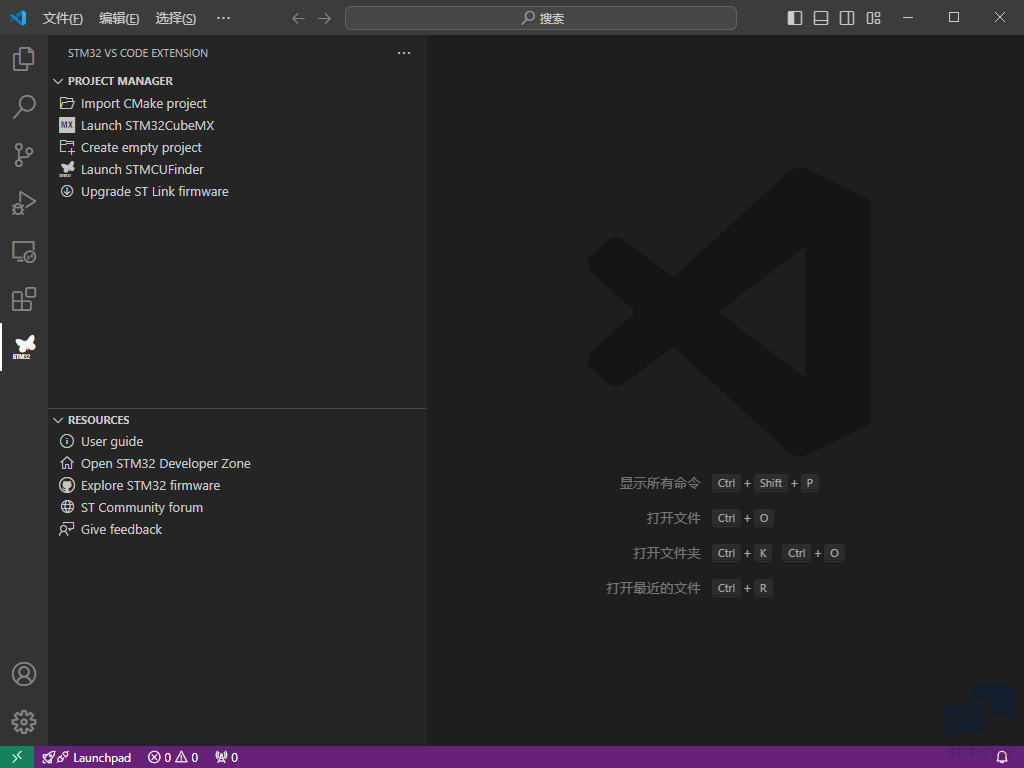This screenshot has height=768, width=1024.
Task: Open the Manage gear icon
Action: coord(24,722)
